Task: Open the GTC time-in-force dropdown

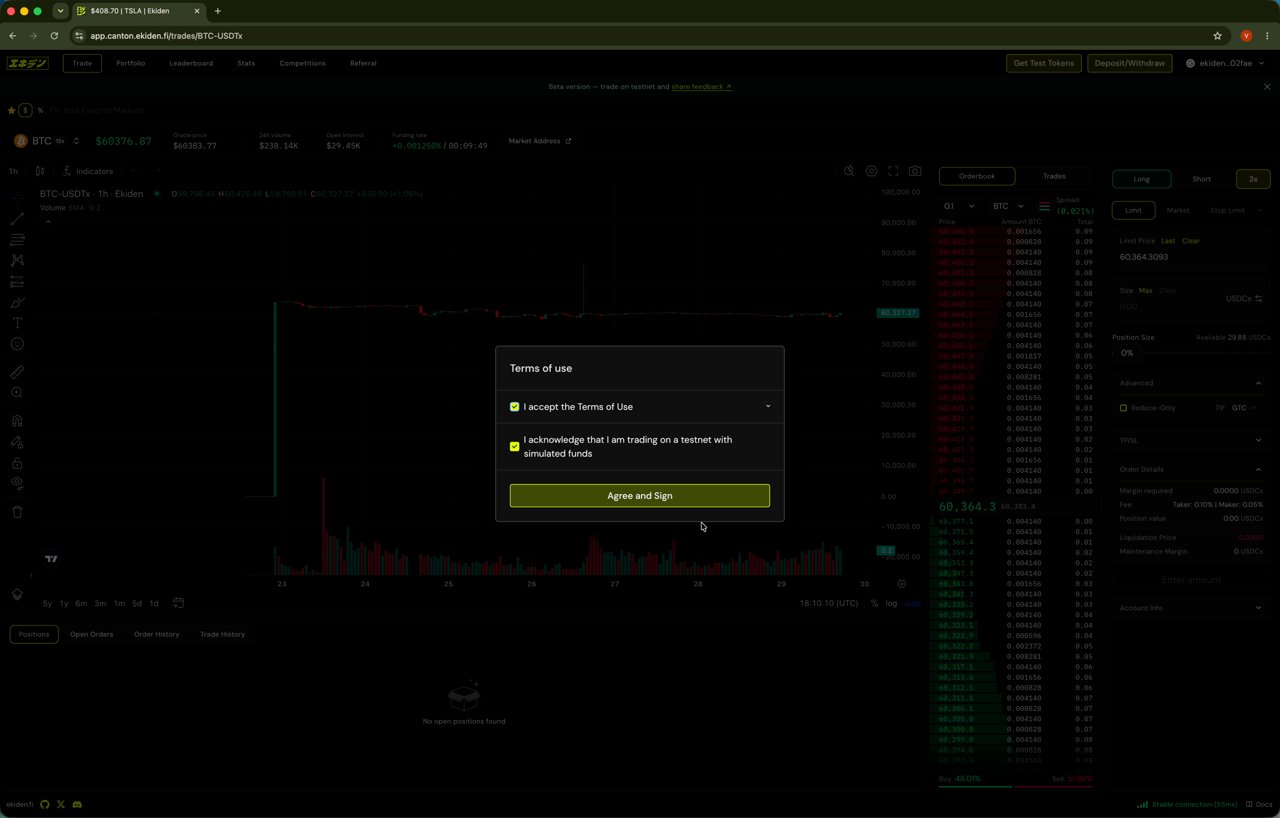Action: 1243,408
